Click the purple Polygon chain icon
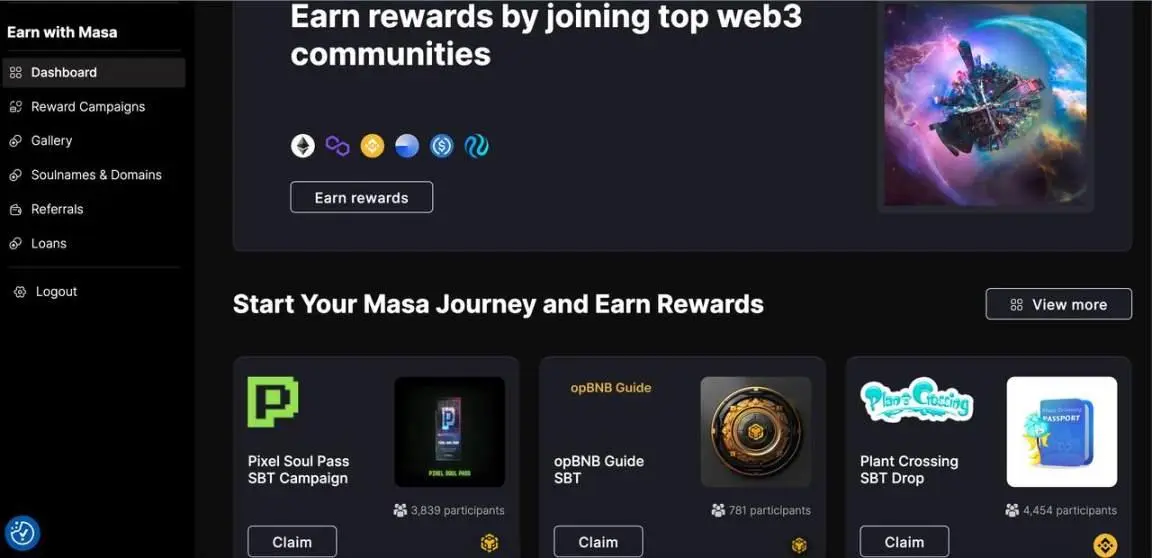This screenshot has height=558, width=1152. [337, 146]
